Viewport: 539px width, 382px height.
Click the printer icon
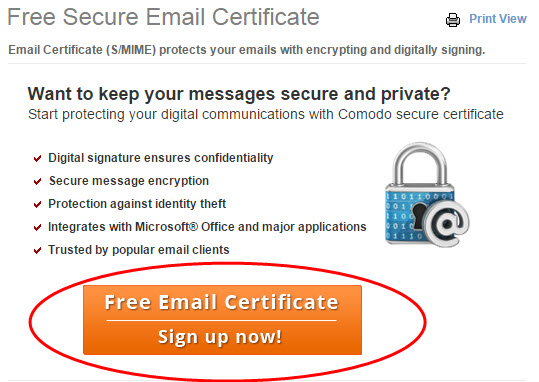(452, 20)
